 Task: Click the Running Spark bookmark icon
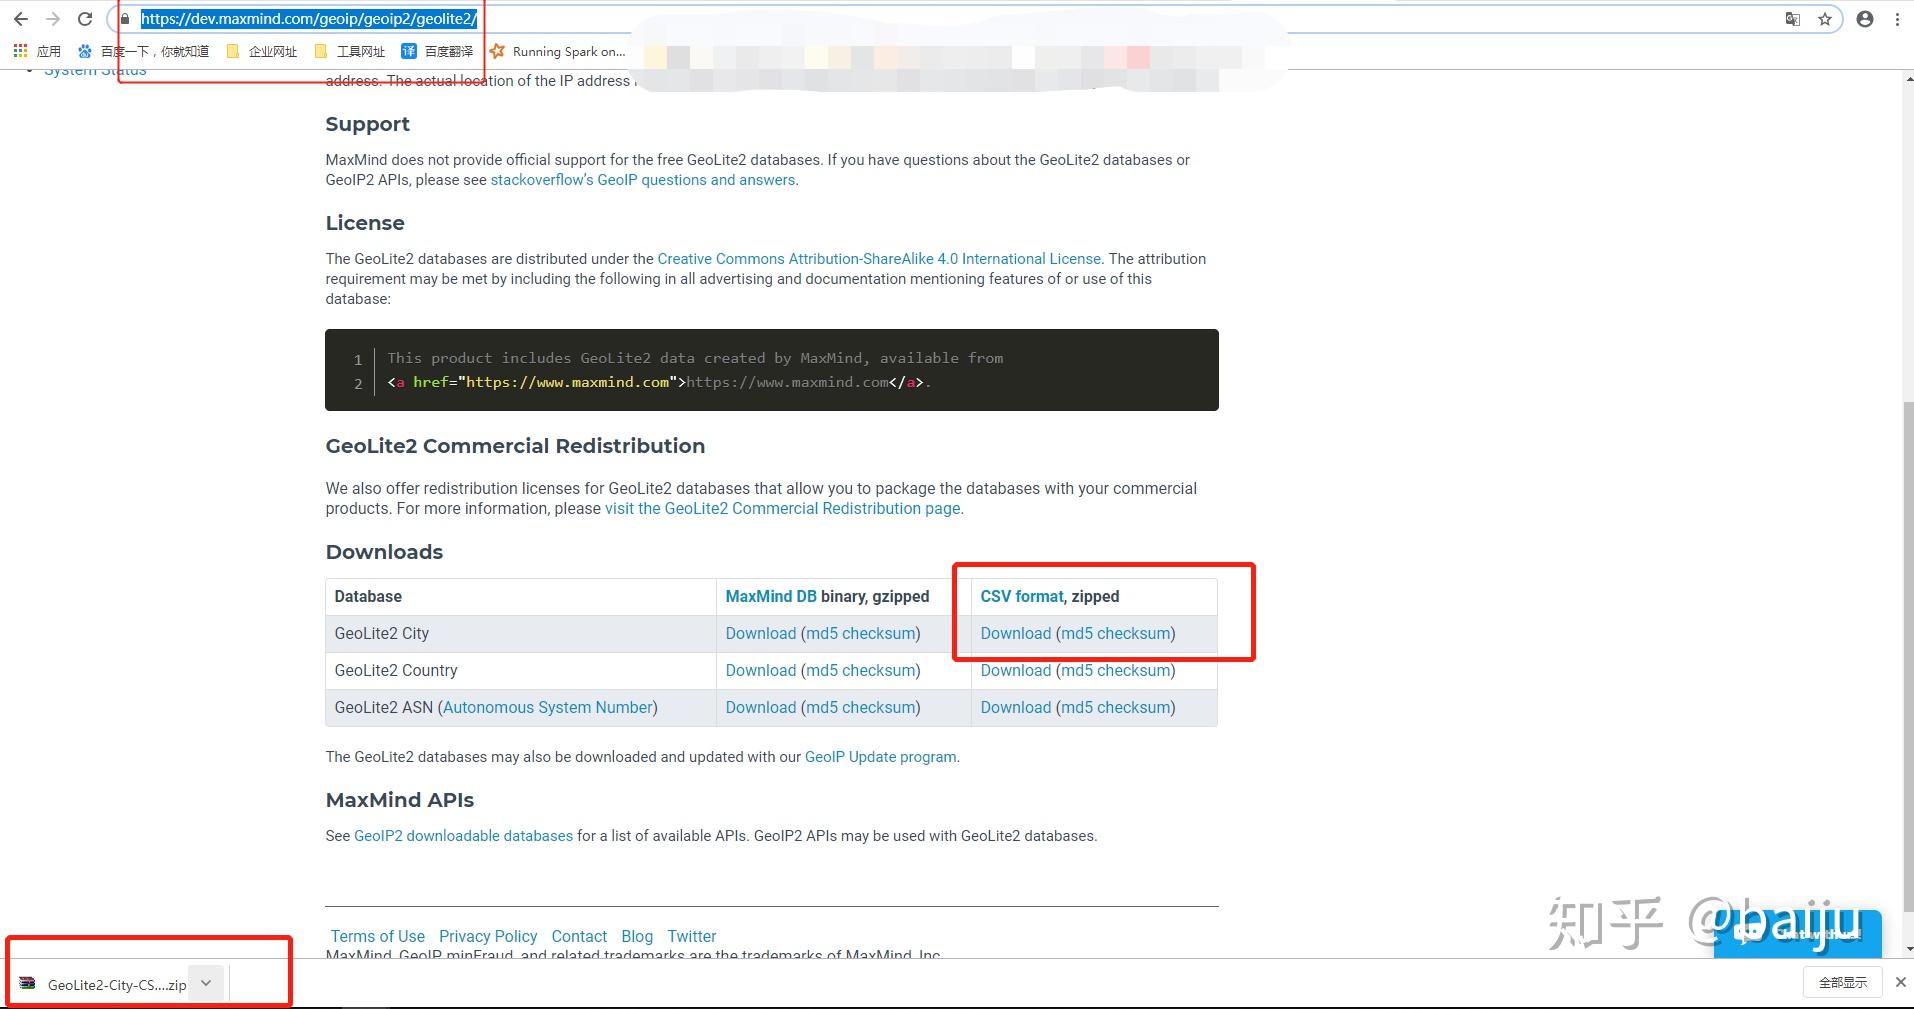(497, 51)
